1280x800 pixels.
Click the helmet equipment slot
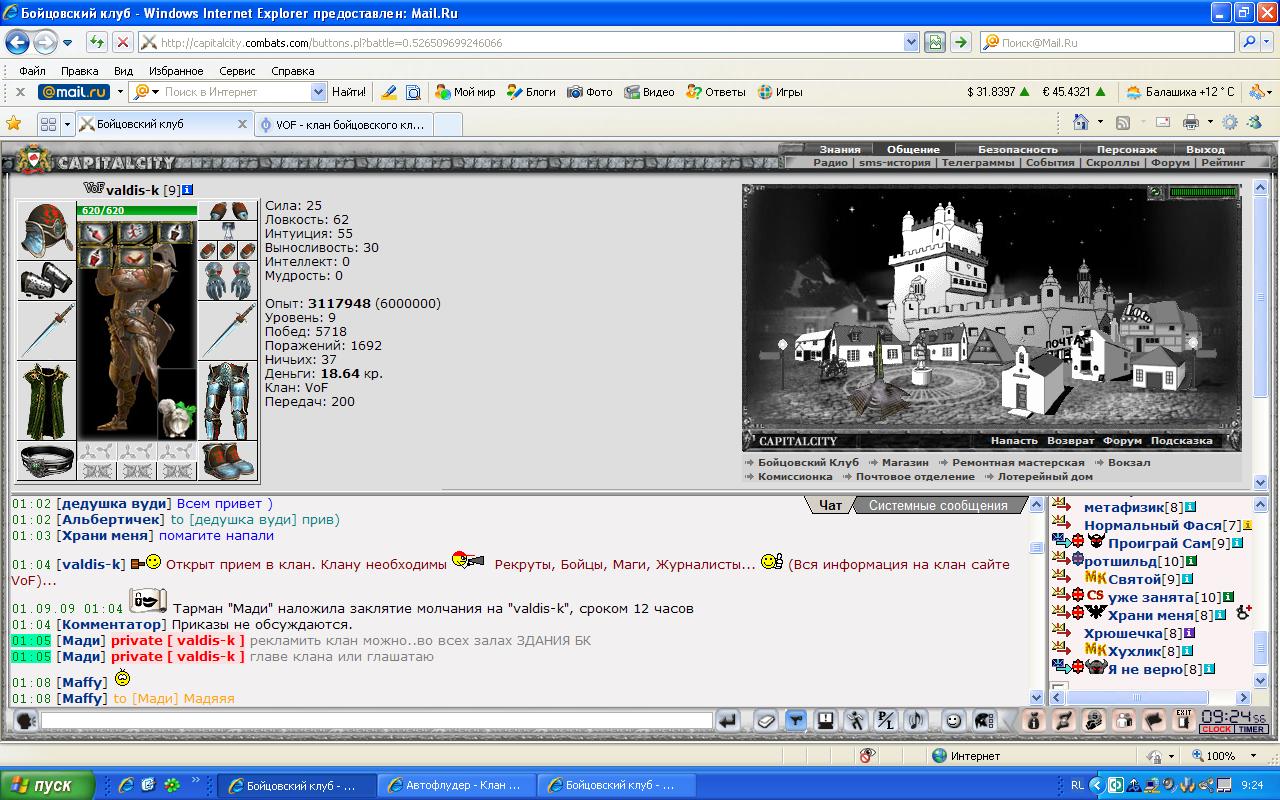tap(46, 230)
